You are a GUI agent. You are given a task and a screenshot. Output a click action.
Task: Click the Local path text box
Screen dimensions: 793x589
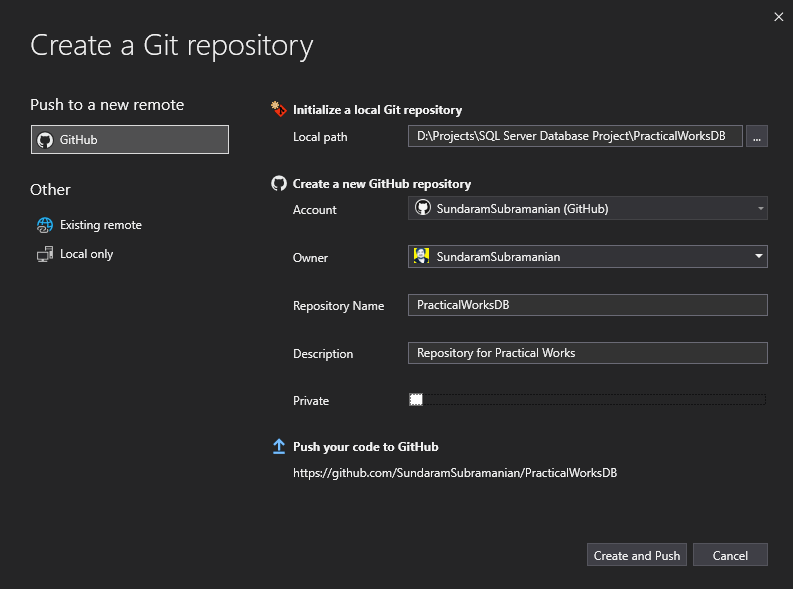click(x=575, y=136)
